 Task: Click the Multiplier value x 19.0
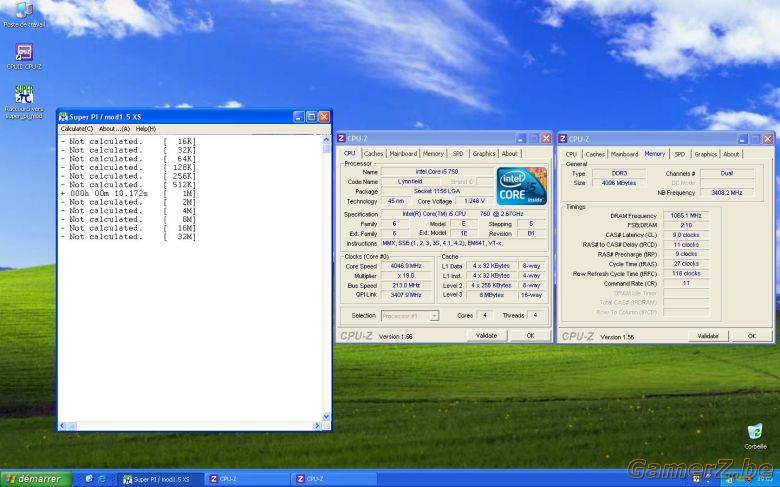pyautogui.click(x=405, y=276)
